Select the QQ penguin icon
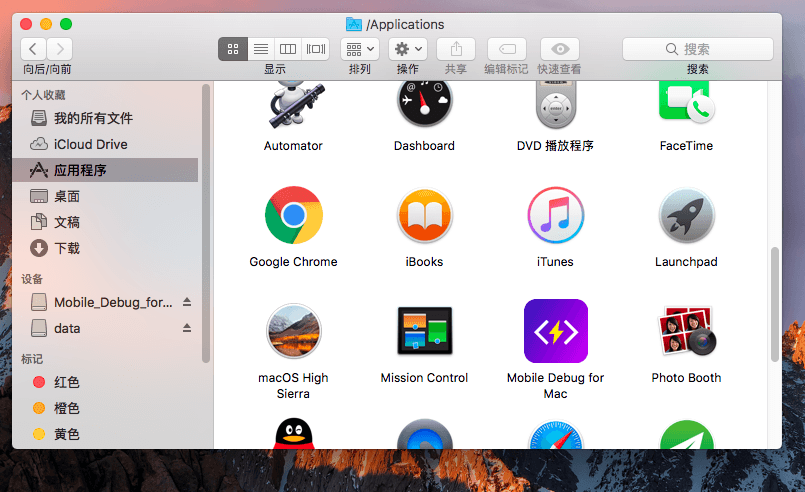 coord(294,433)
